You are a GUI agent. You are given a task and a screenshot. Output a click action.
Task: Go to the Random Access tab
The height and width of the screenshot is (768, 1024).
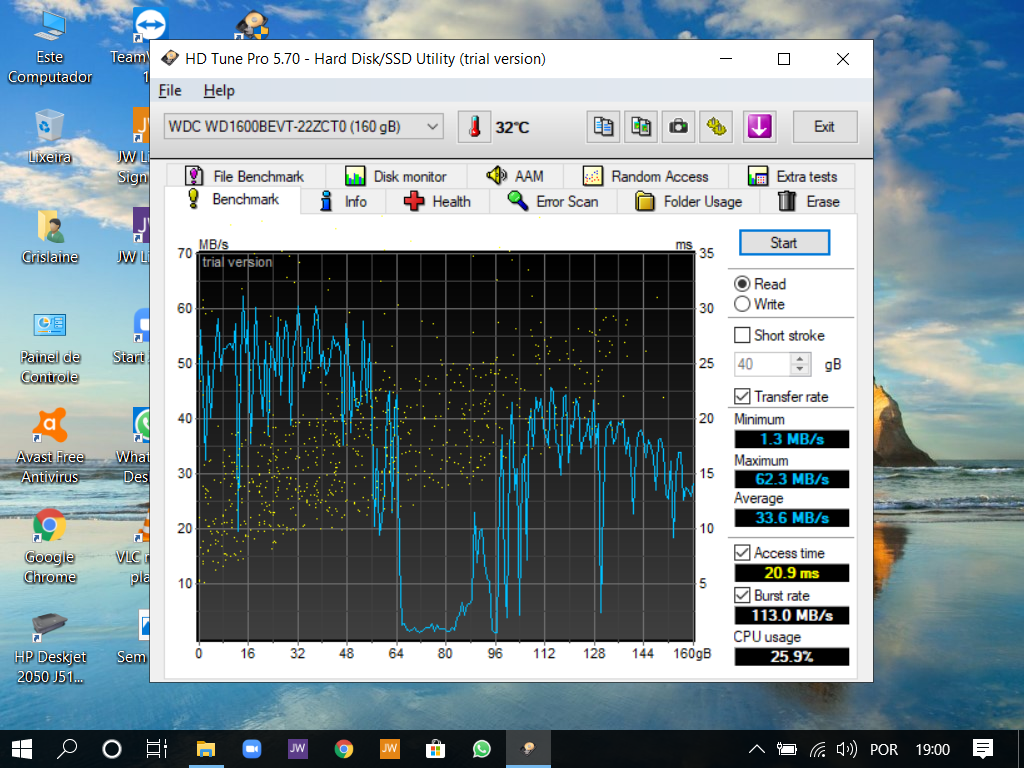pos(645,176)
